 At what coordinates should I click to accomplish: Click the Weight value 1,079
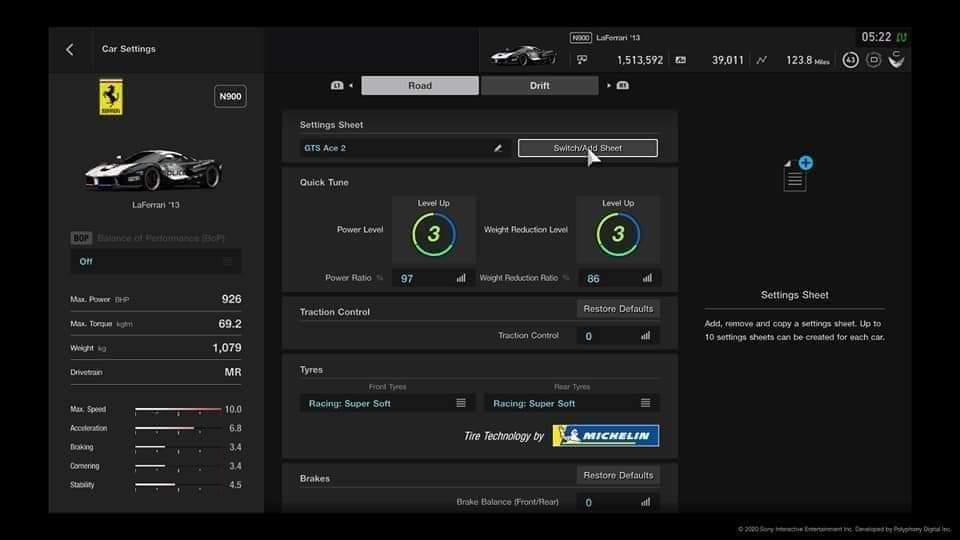point(227,348)
